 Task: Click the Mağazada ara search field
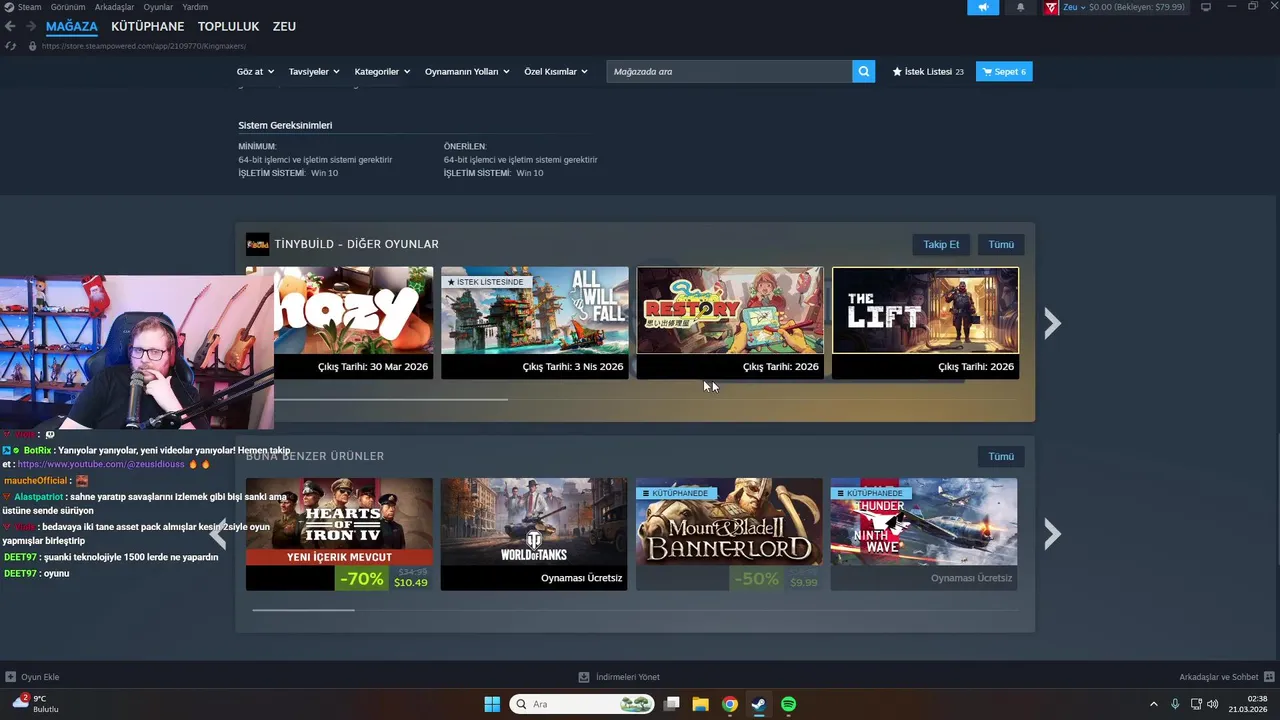coord(729,72)
